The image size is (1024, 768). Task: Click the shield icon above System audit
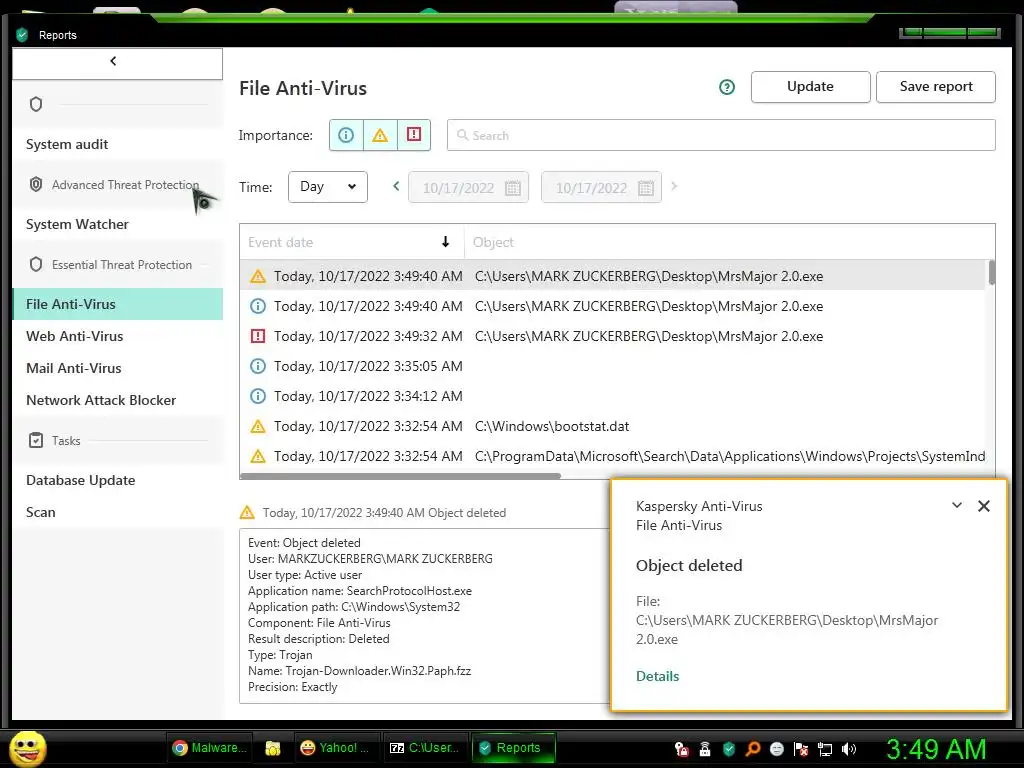point(36,104)
